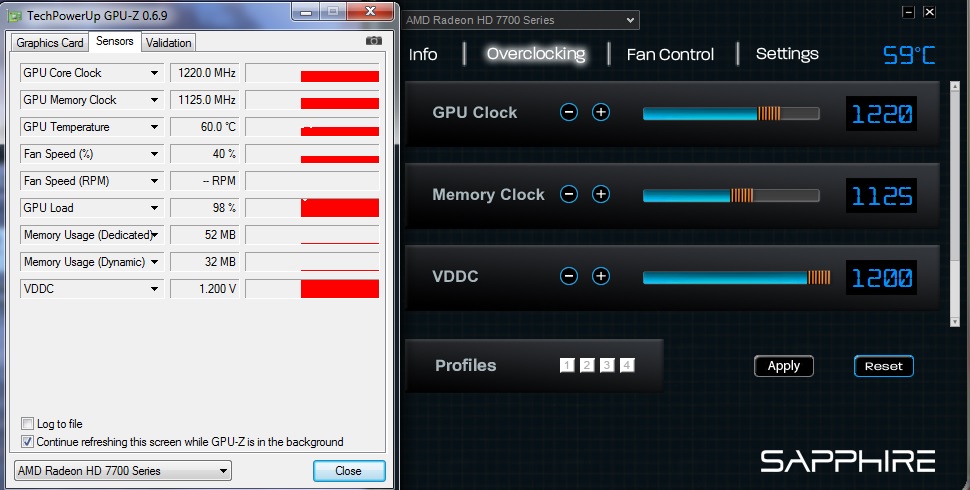Enable Log to file checkbox

click(27, 424)
